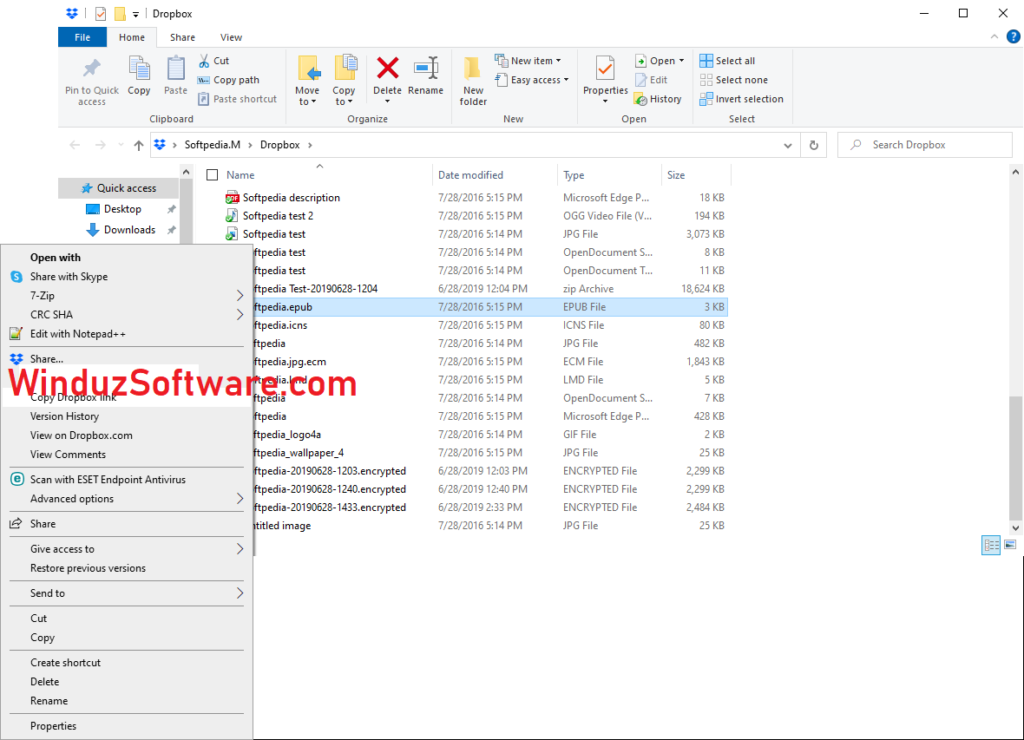Click the Skype icon in context menu
The image size is (1024, 740).
[x=16, y=277]
